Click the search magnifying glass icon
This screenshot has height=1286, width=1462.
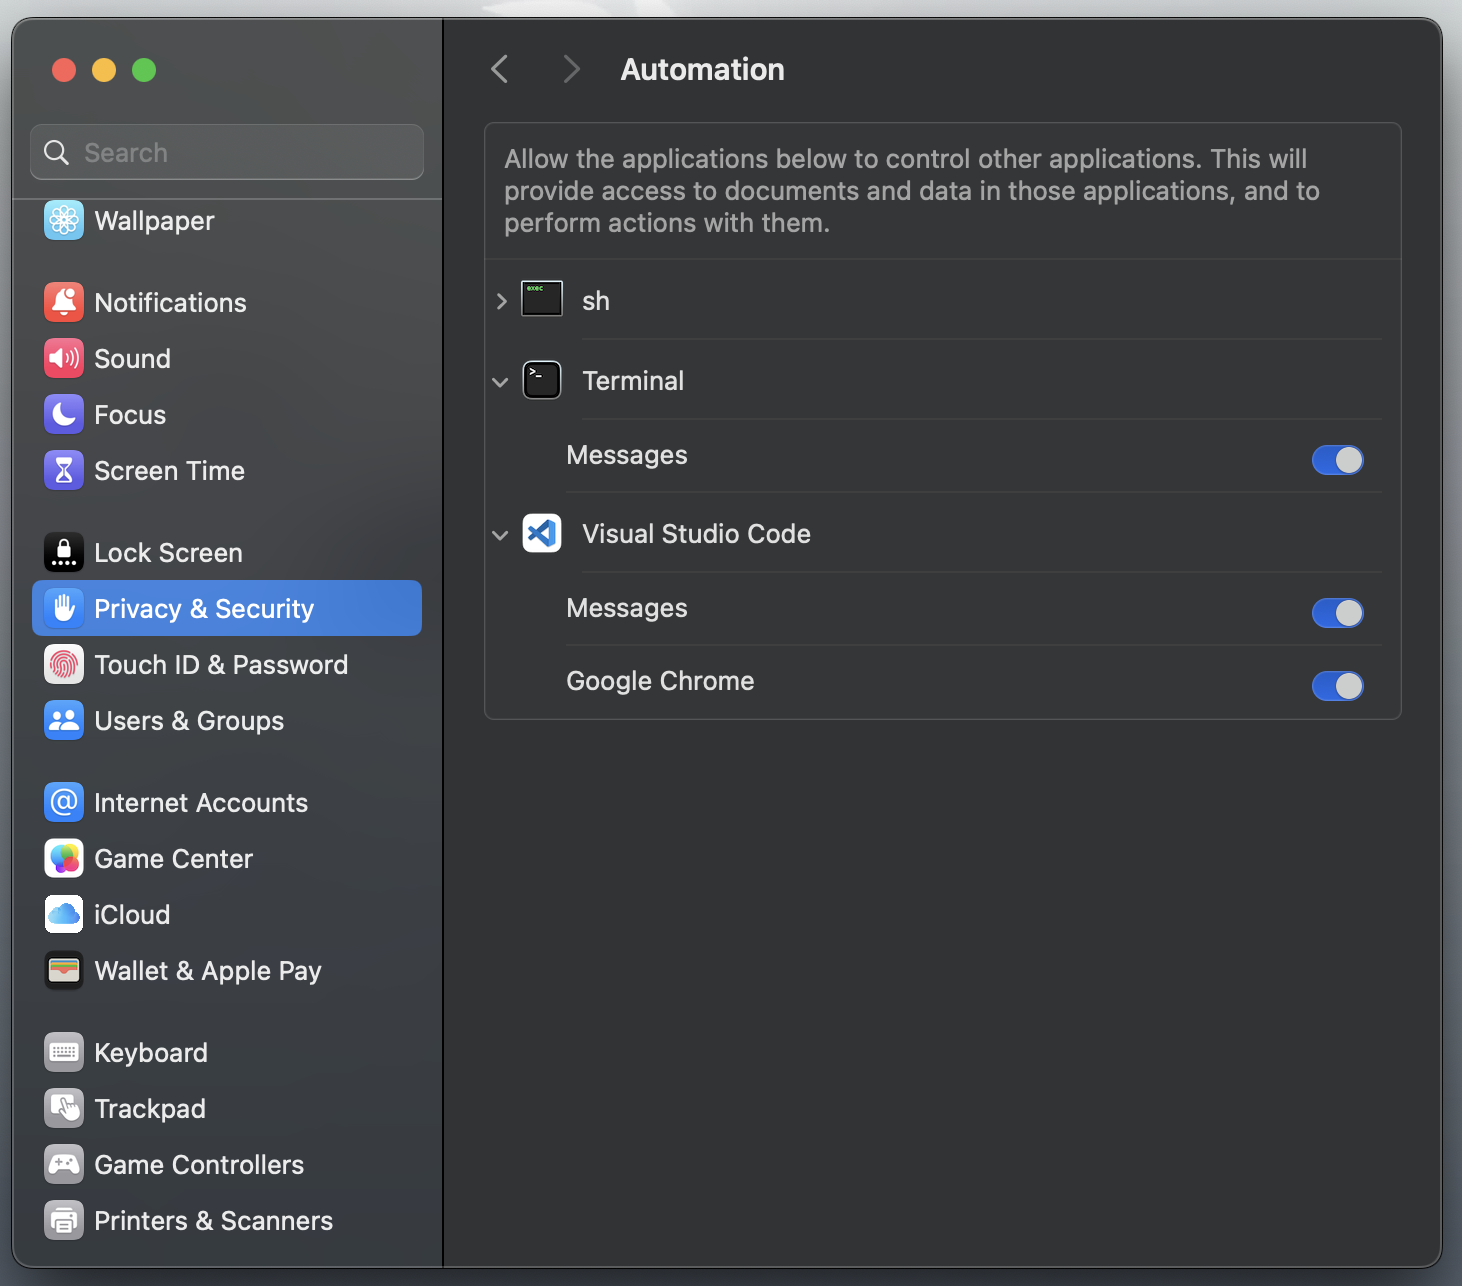(x=57, y=152)
